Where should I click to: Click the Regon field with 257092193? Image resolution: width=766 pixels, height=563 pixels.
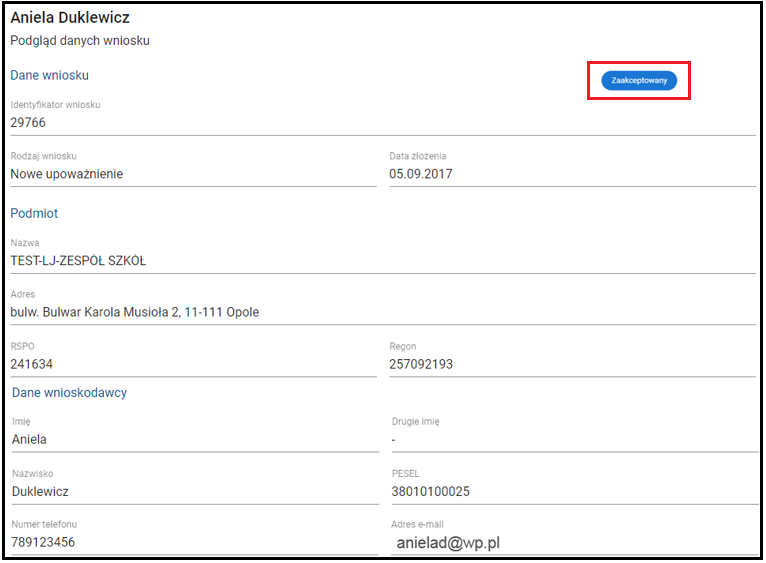[x=571, y=364]
